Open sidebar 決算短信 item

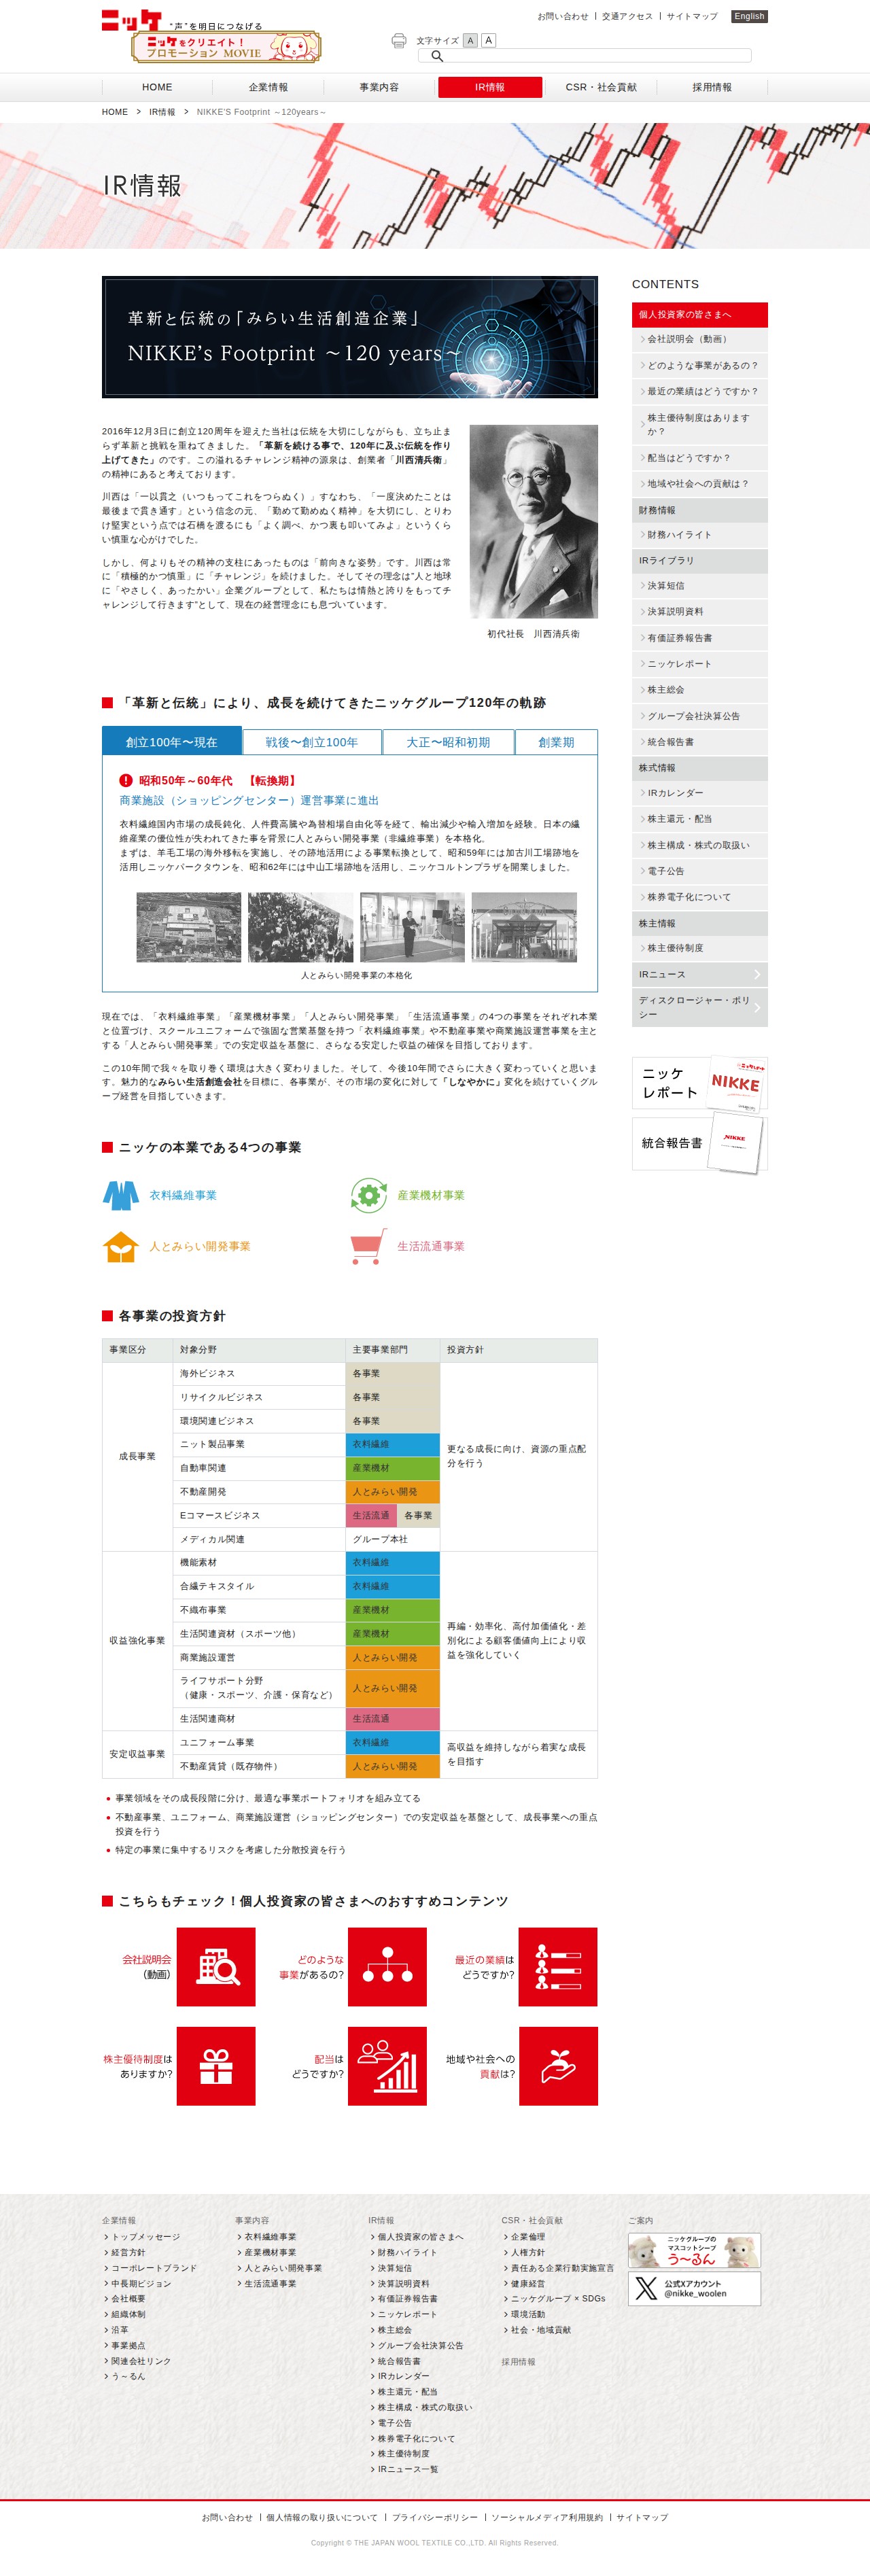pyautogui.click(x=700, y=586)
